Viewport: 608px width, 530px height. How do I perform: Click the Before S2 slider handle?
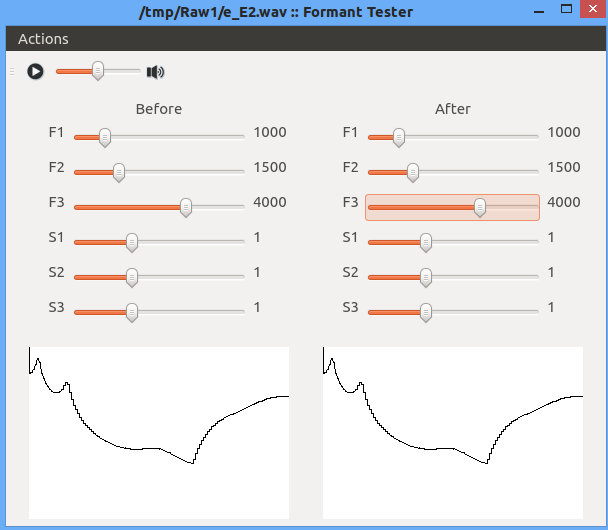(132, 278)
